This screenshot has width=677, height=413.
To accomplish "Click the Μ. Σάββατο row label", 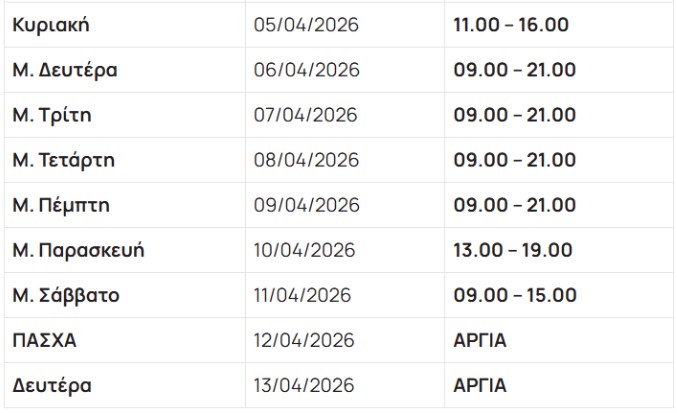I will pyautogui.click(x=66, y=295).
